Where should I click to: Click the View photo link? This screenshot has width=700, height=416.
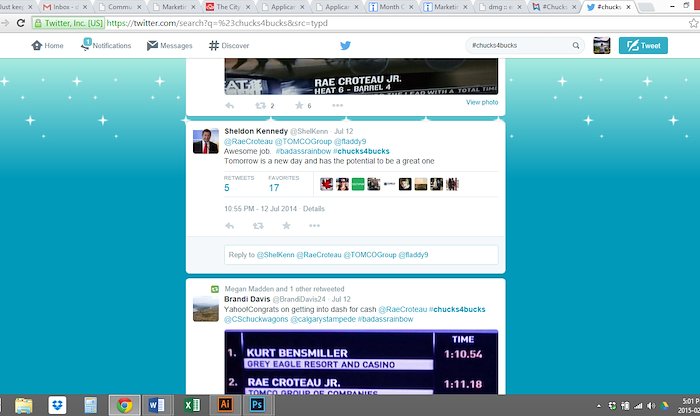[x=482, y=102]
